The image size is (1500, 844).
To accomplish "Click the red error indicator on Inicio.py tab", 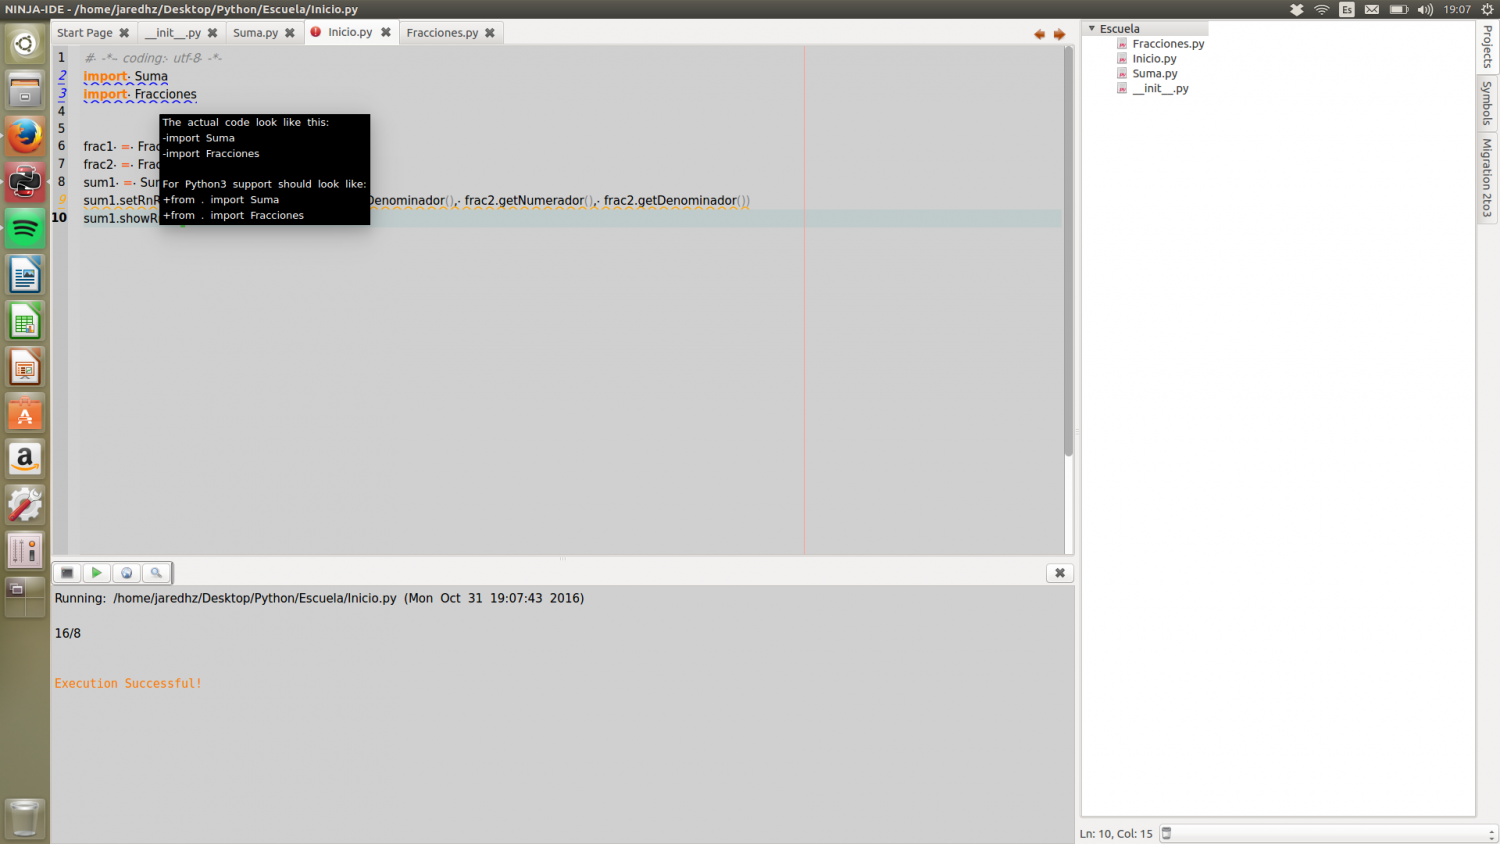I will coord(316,32).
